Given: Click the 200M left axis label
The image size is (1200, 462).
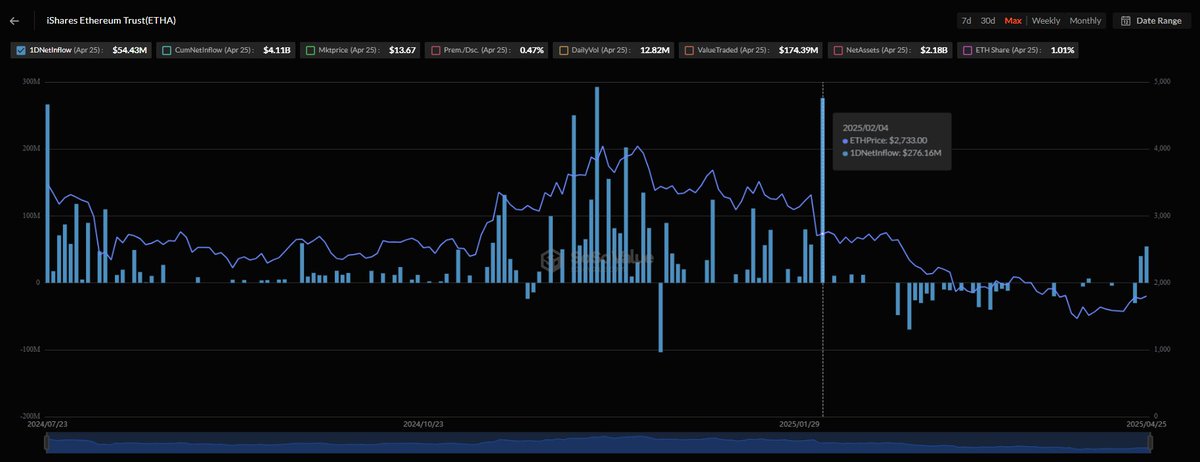Looking at the screenshot, I should click(x=32, y=148).
